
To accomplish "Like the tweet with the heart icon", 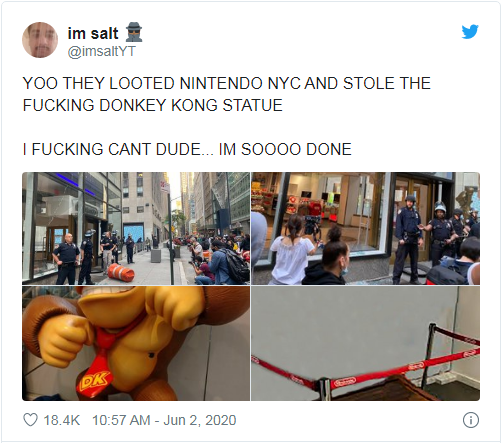I will pos(30,420).
